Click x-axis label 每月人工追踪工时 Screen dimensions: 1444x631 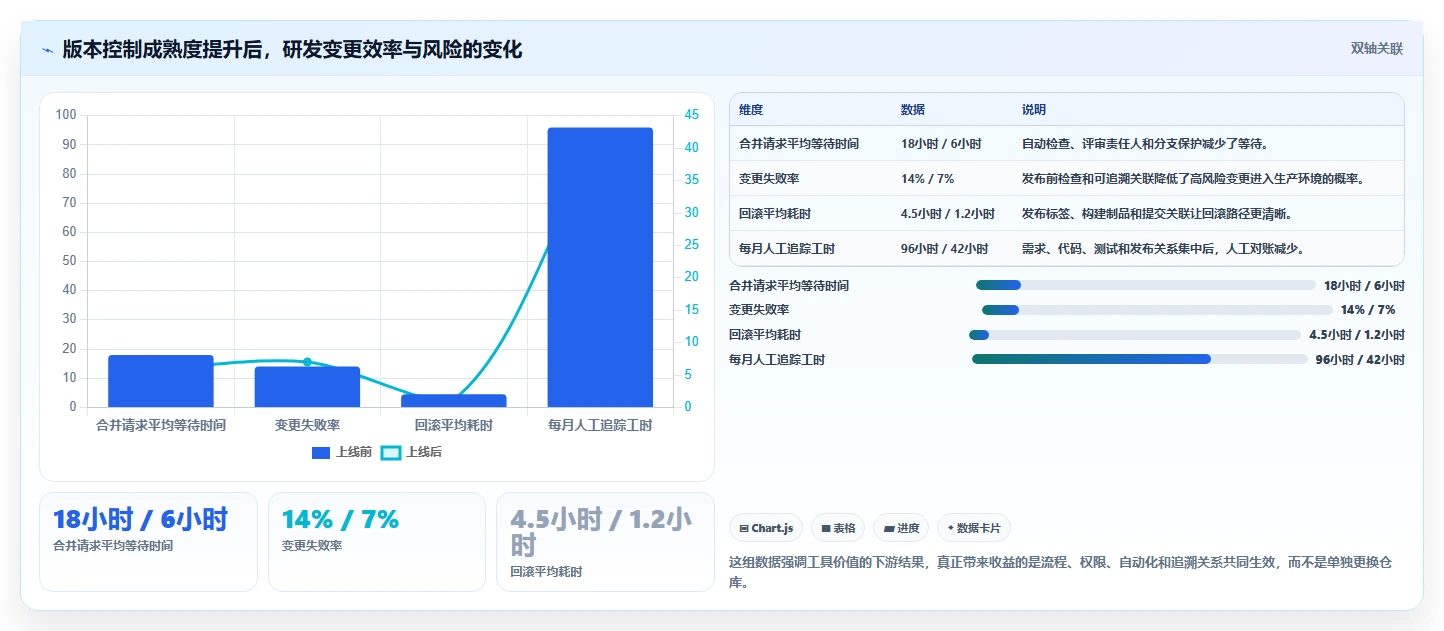tap(600, 425)
